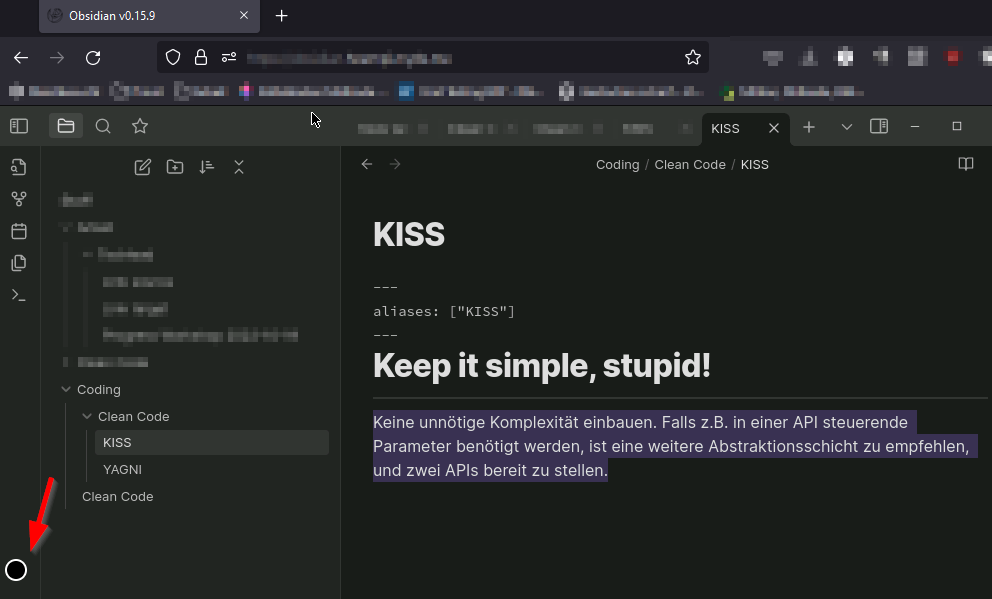Open starred notes with the star icon
Viewport: 992px width, 599px height.
(x=139, y=126)
